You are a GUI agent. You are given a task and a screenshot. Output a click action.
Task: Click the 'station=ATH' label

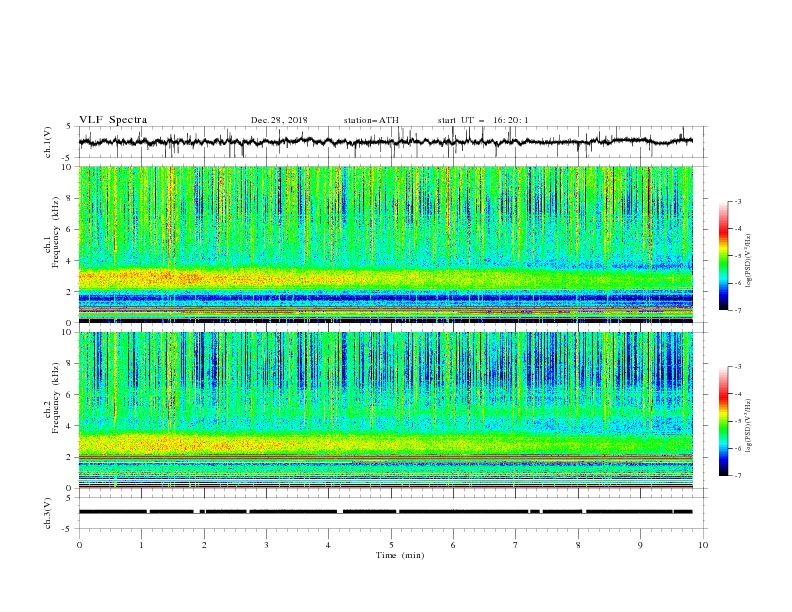point(371,120)
